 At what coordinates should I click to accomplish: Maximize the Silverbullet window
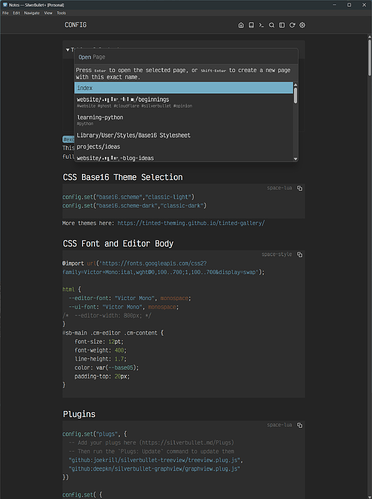point(349,5)
